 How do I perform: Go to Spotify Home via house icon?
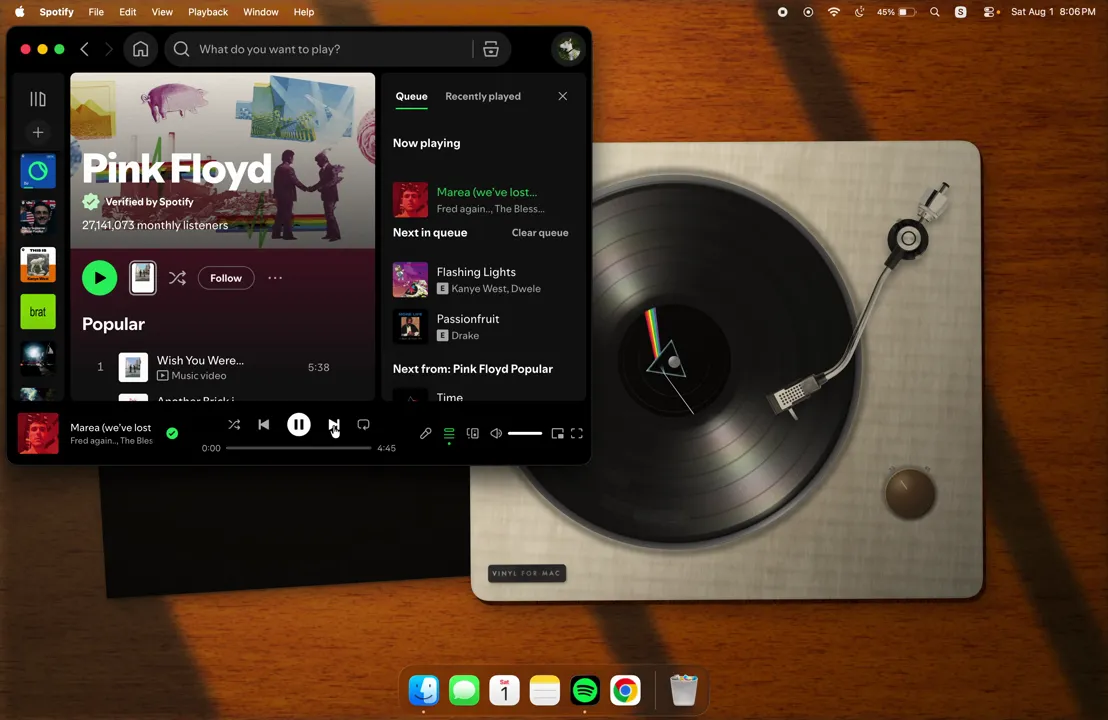tap(141, 49)
